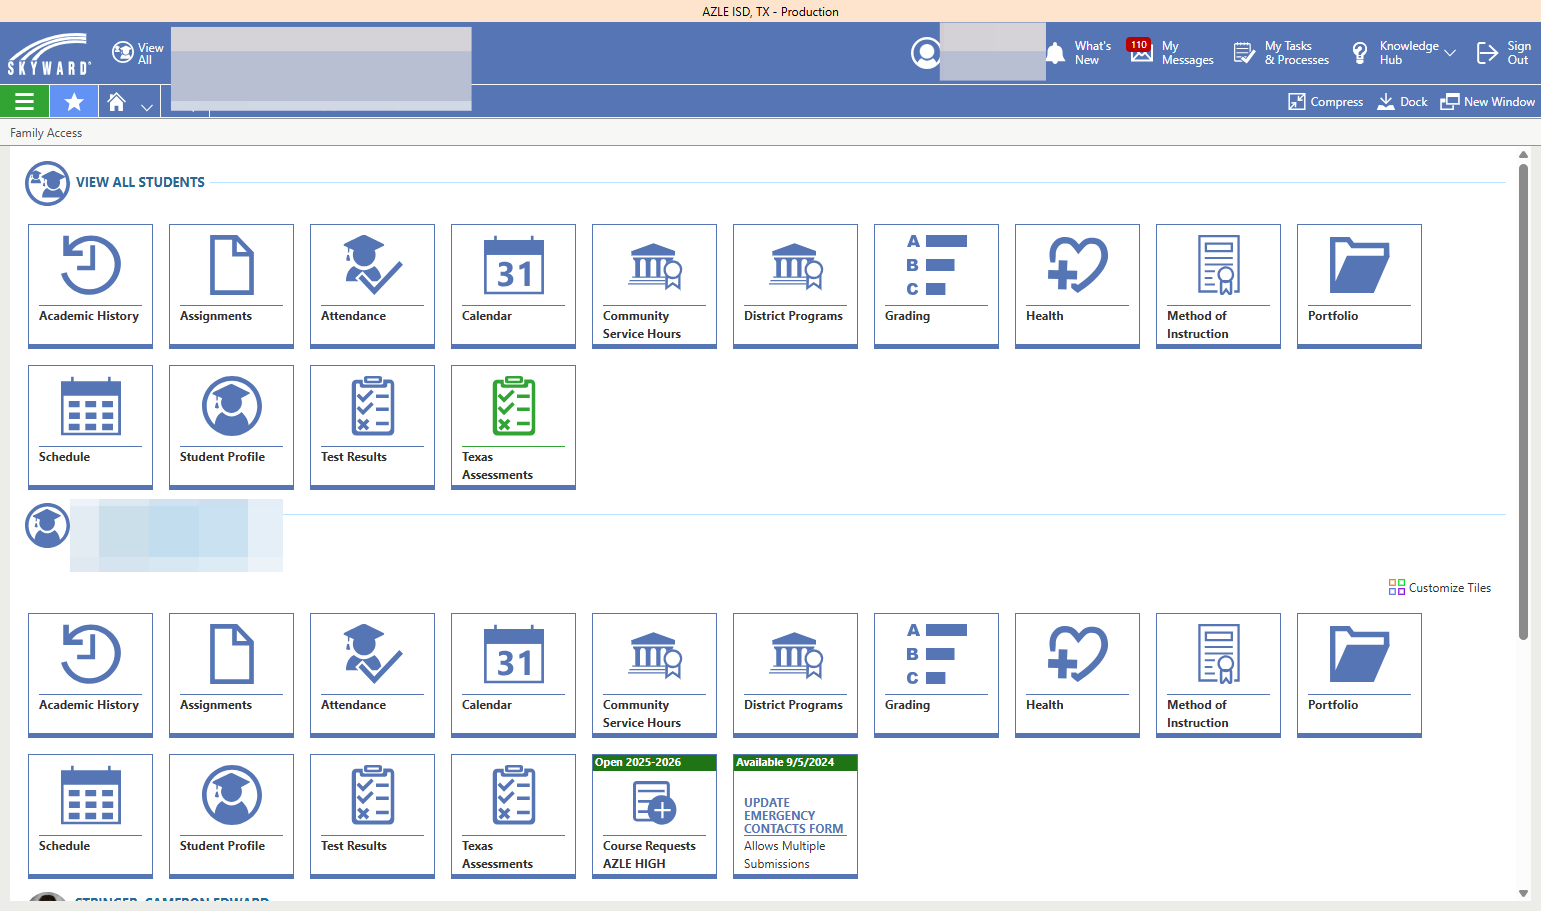The width and height of the screenshot is (1541, 911).
Task: Go to the Home icon
Action: point(116,102)
